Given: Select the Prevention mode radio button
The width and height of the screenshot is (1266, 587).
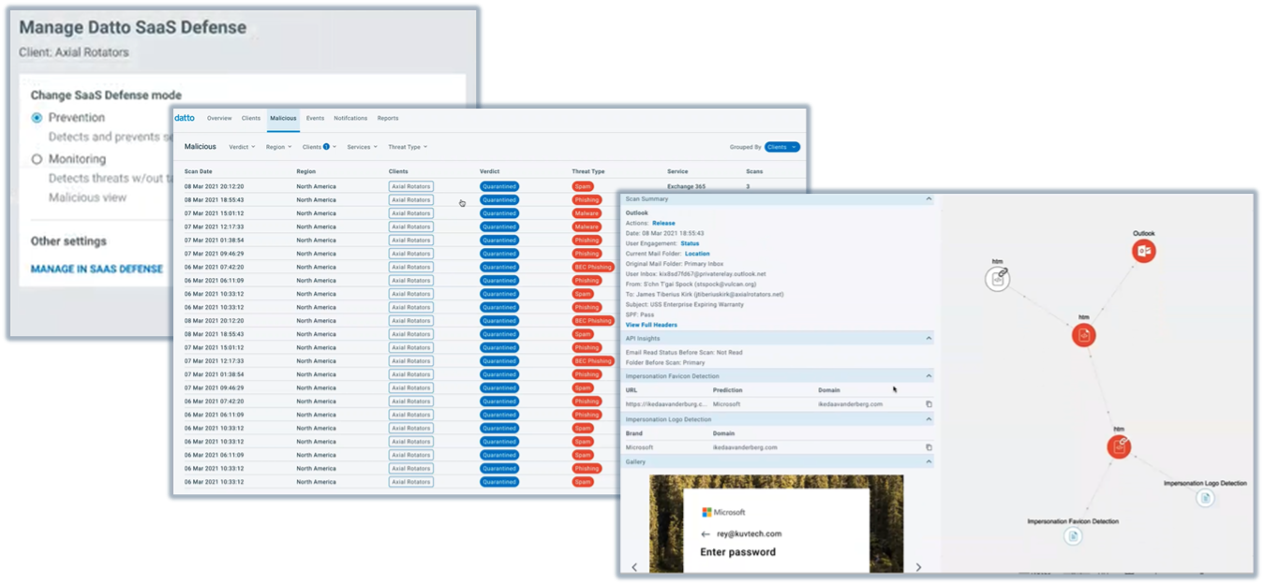Looking at the screenshot, I should click(x=37, y=118).
